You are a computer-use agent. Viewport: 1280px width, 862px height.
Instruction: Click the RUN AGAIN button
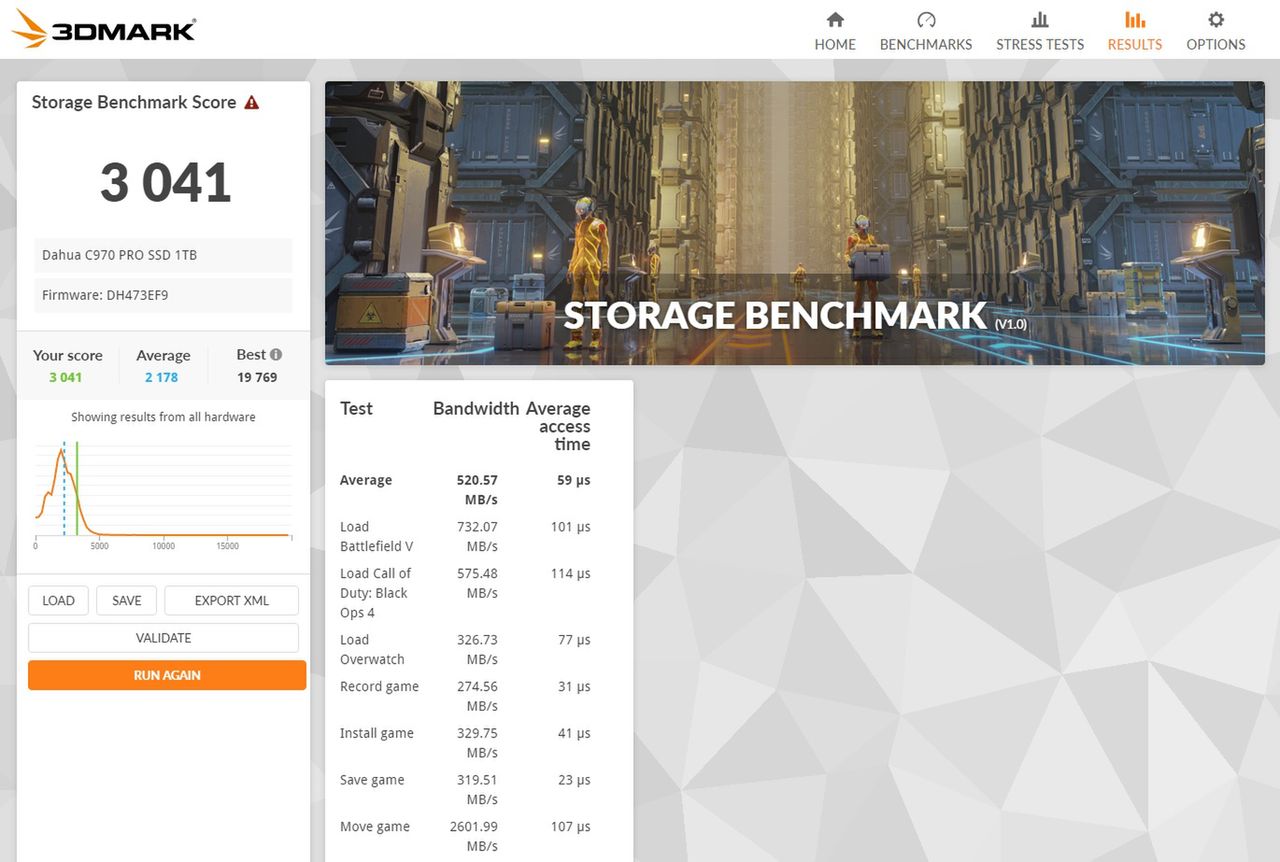pyautogui.click(x=167, y=675)
